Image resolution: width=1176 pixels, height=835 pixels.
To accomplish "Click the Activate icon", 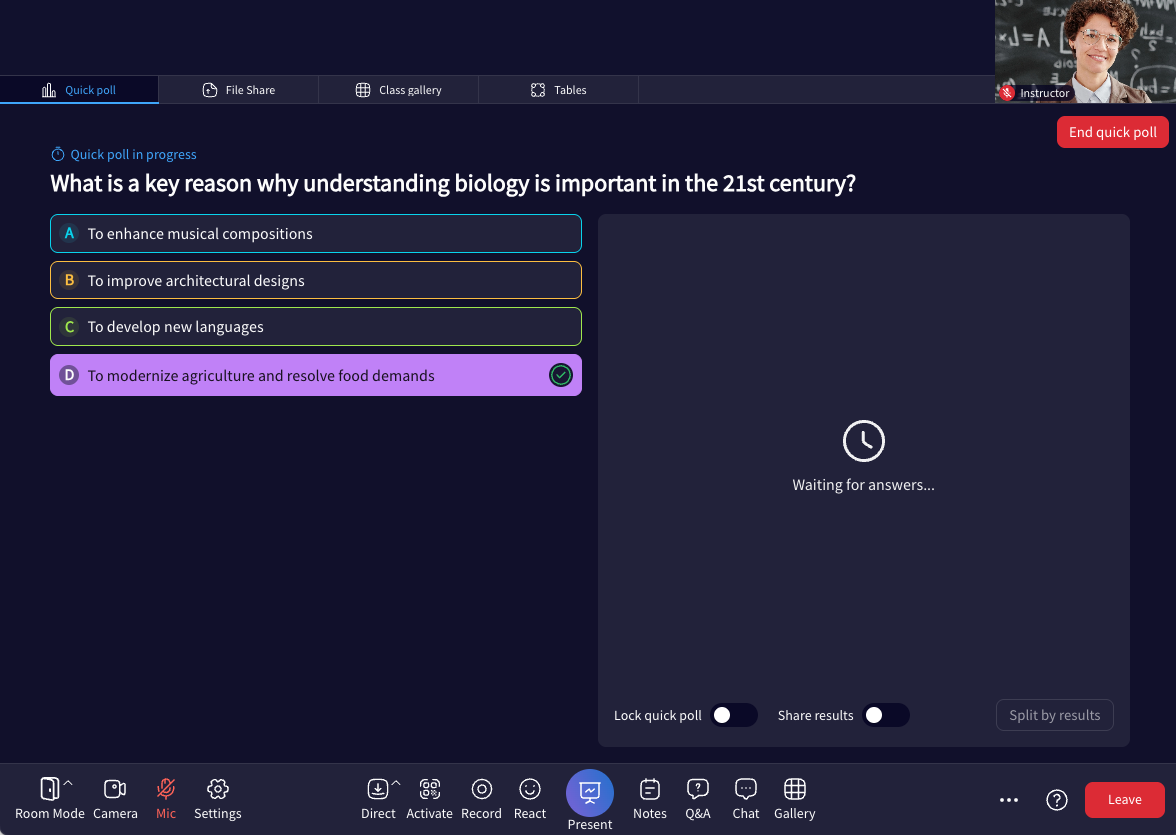I will (x=430, y=790).
